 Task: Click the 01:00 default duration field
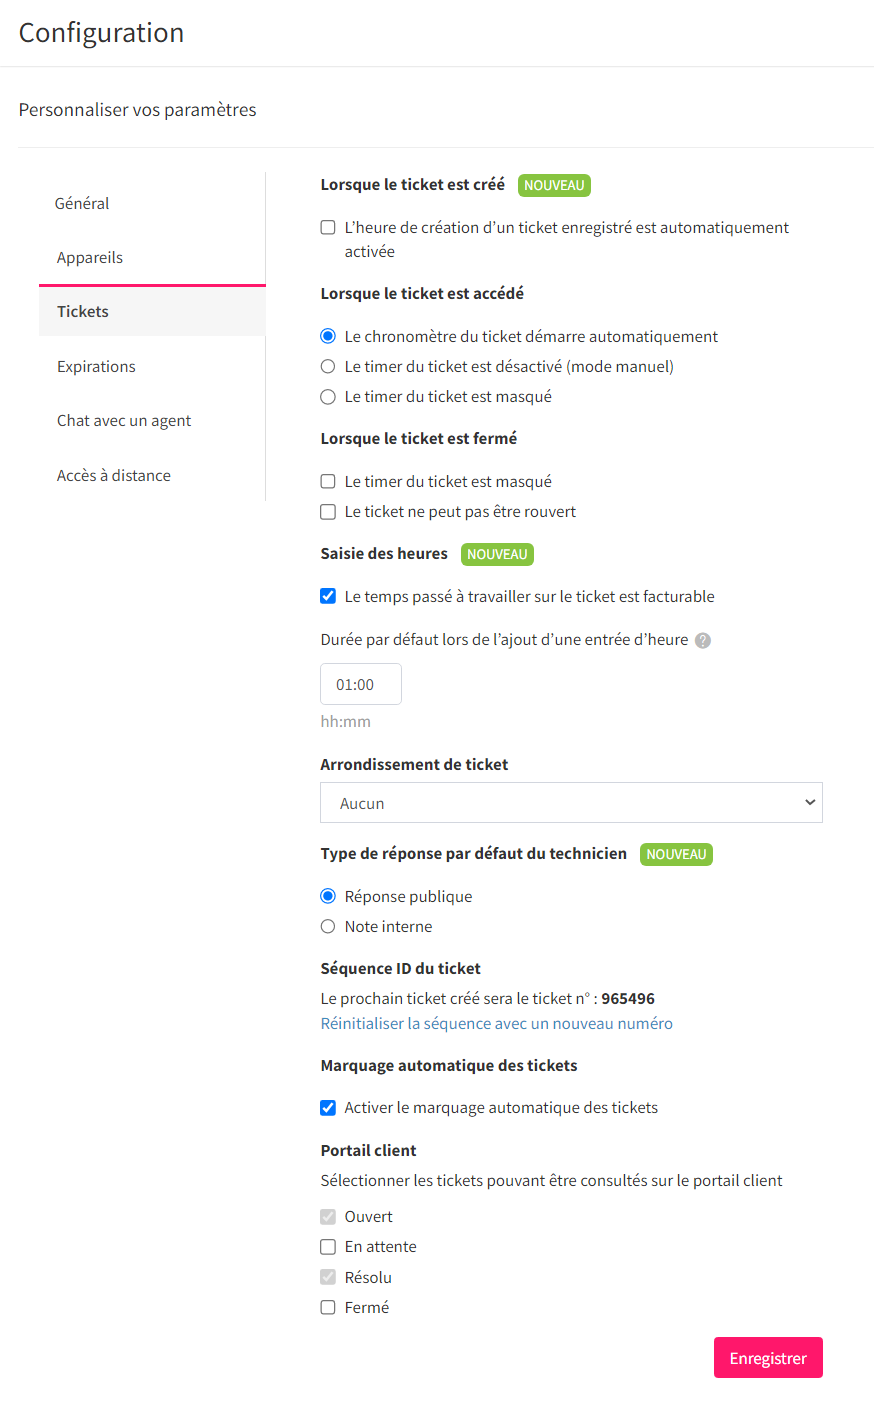click(x=361, y=685)
